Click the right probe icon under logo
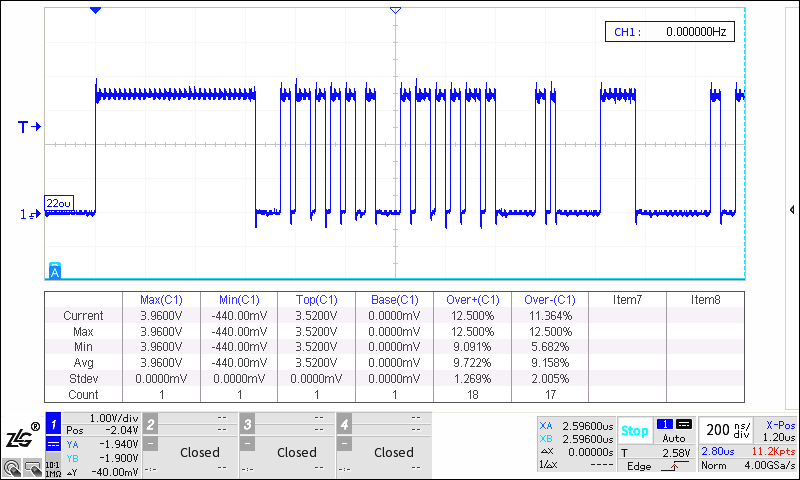 pos(32,466)
